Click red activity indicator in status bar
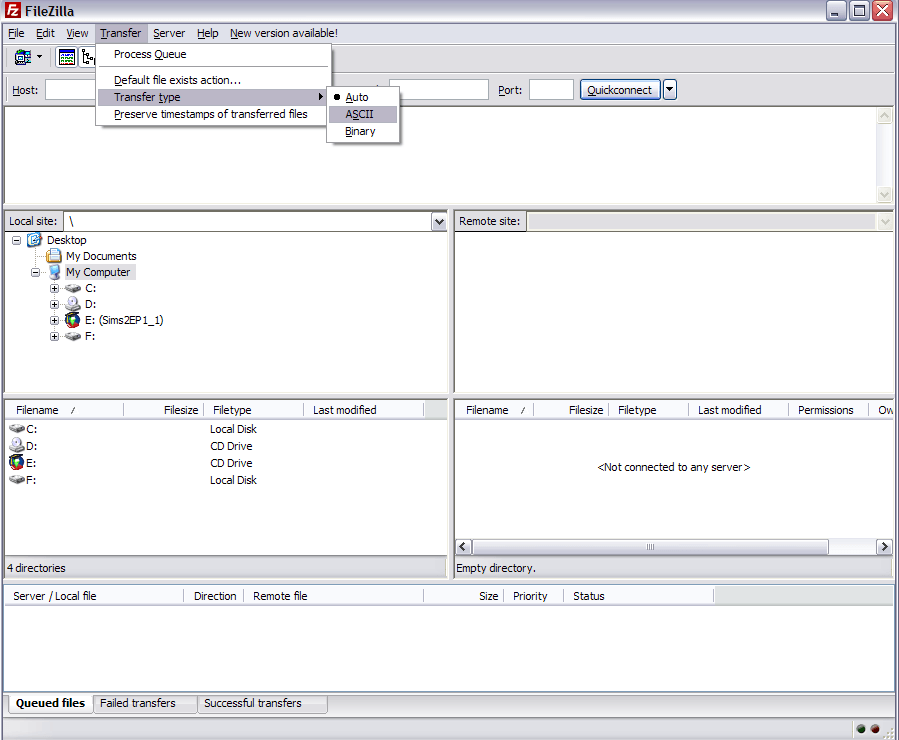 click(875, 729)
